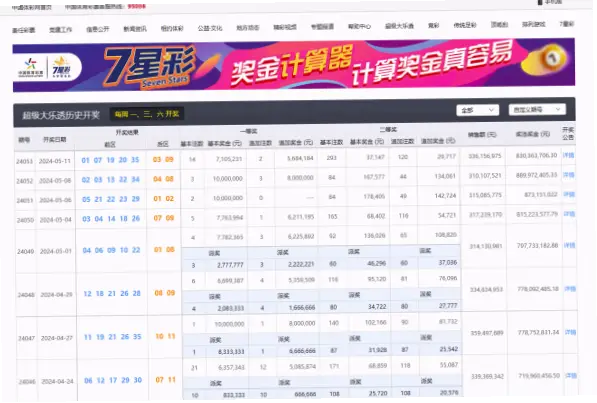Viewport: 597px width, 403px height.
Task: Open 详情 link for draw 24046
Action: pyautogui.click(x=571, y=376)
